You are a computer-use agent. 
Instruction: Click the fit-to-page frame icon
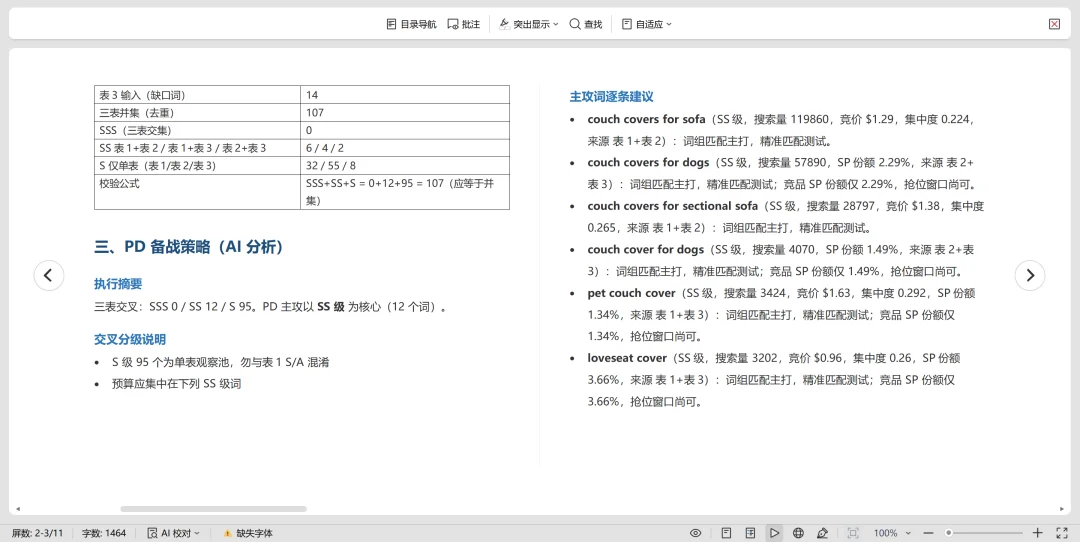coord(853,533)
